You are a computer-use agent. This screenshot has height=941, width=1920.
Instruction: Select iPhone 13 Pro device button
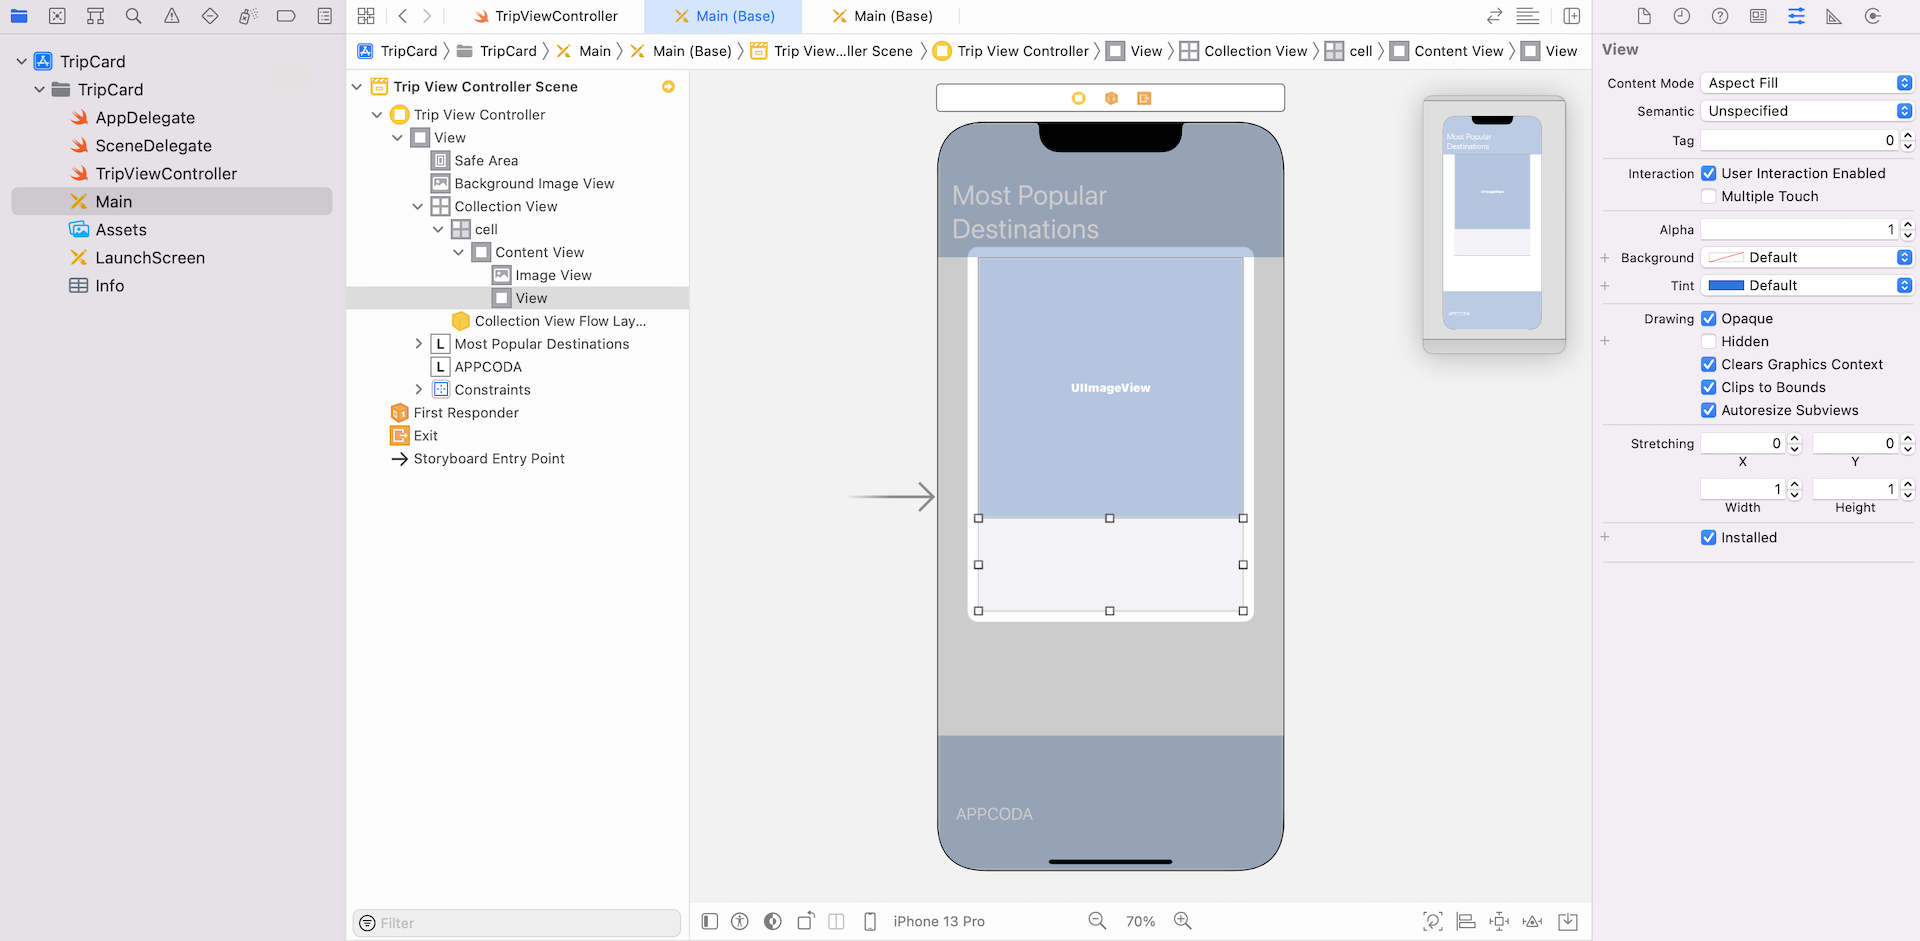pos(938,921)
